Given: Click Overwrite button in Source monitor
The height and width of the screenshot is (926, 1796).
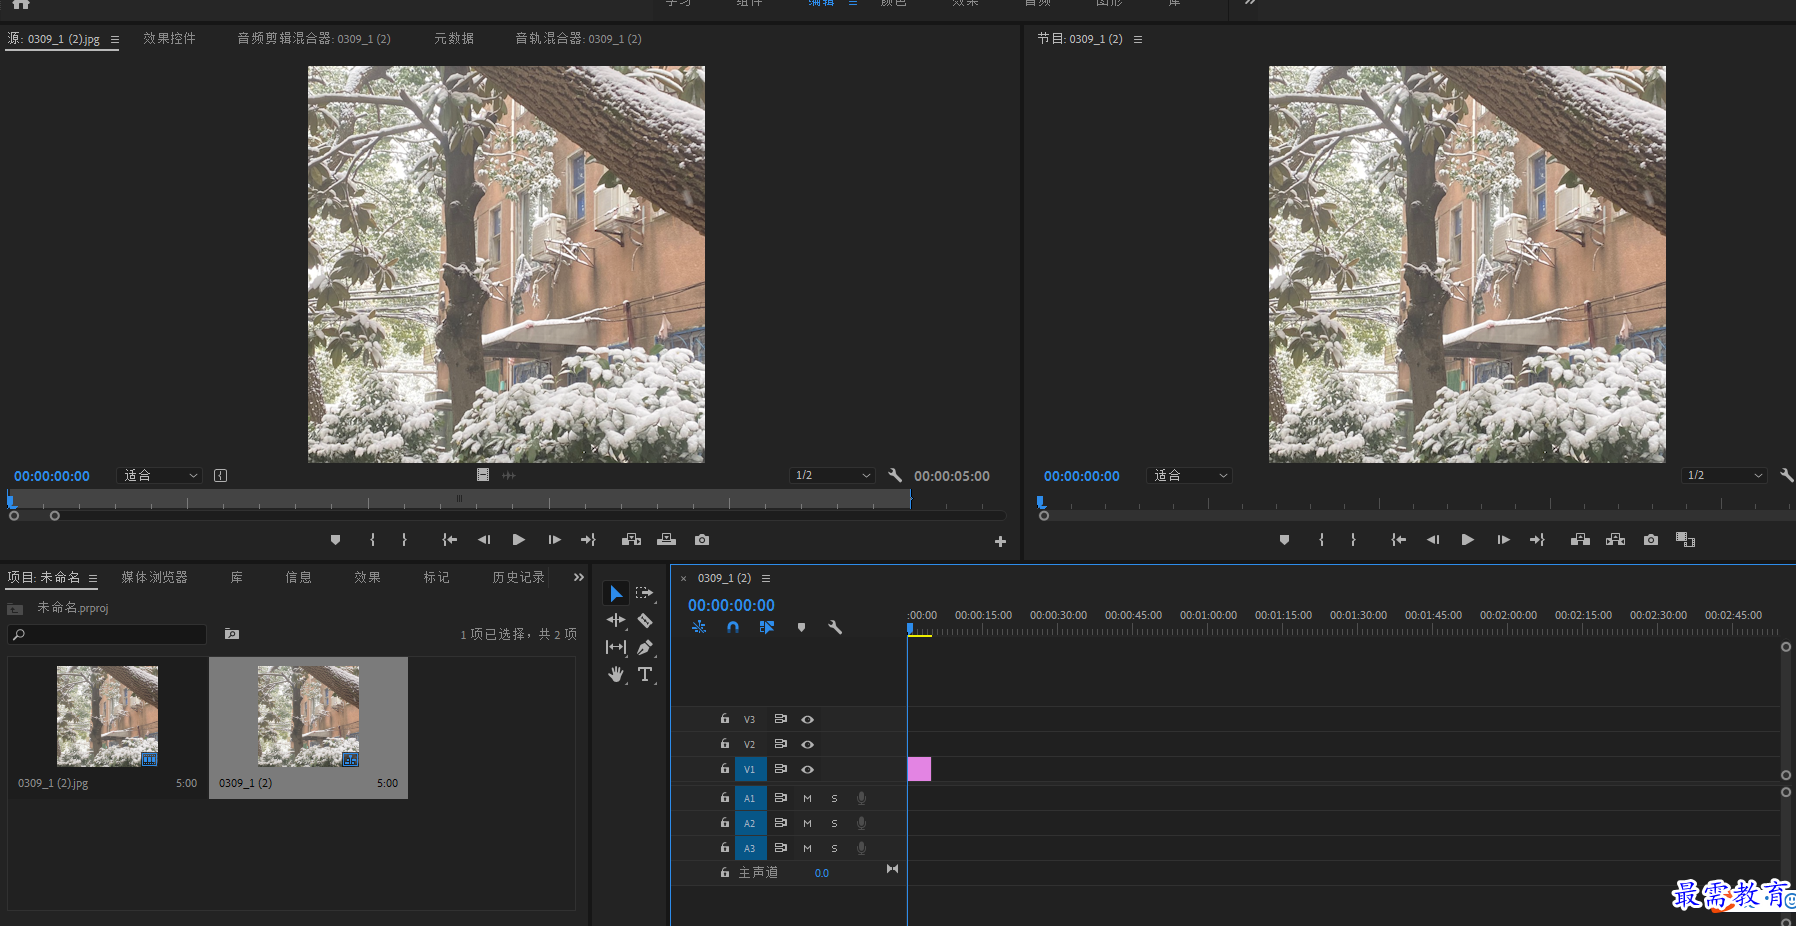Looking at the screenshot, I should (666, 540).
